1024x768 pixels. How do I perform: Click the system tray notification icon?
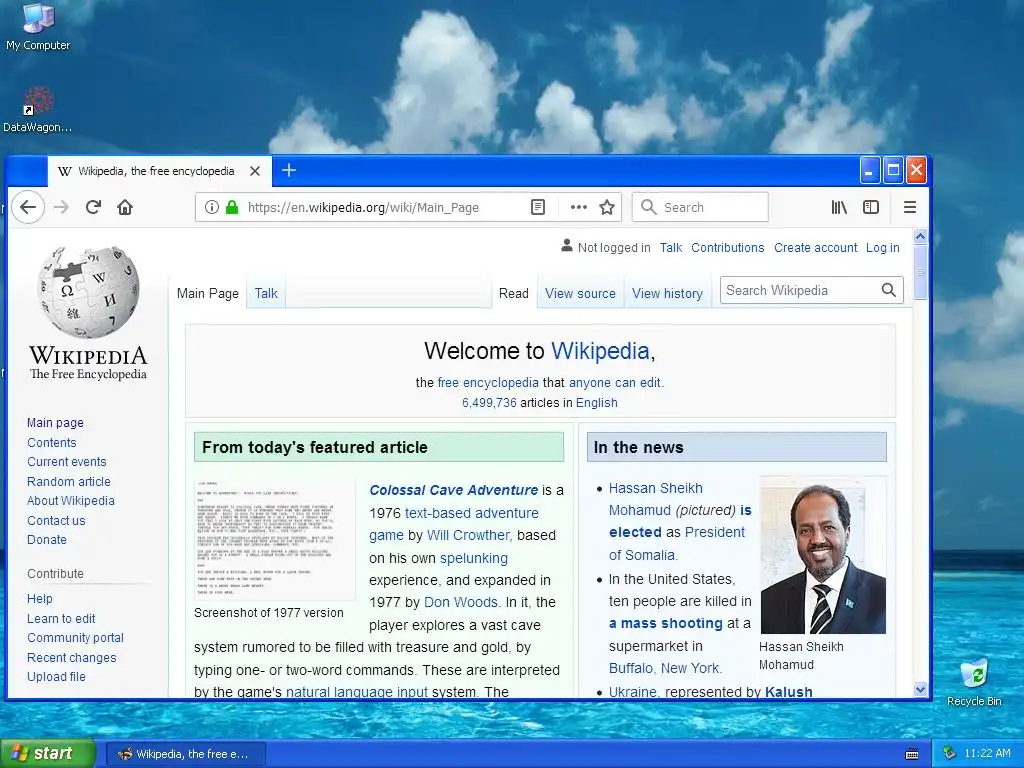pos(950,753)
